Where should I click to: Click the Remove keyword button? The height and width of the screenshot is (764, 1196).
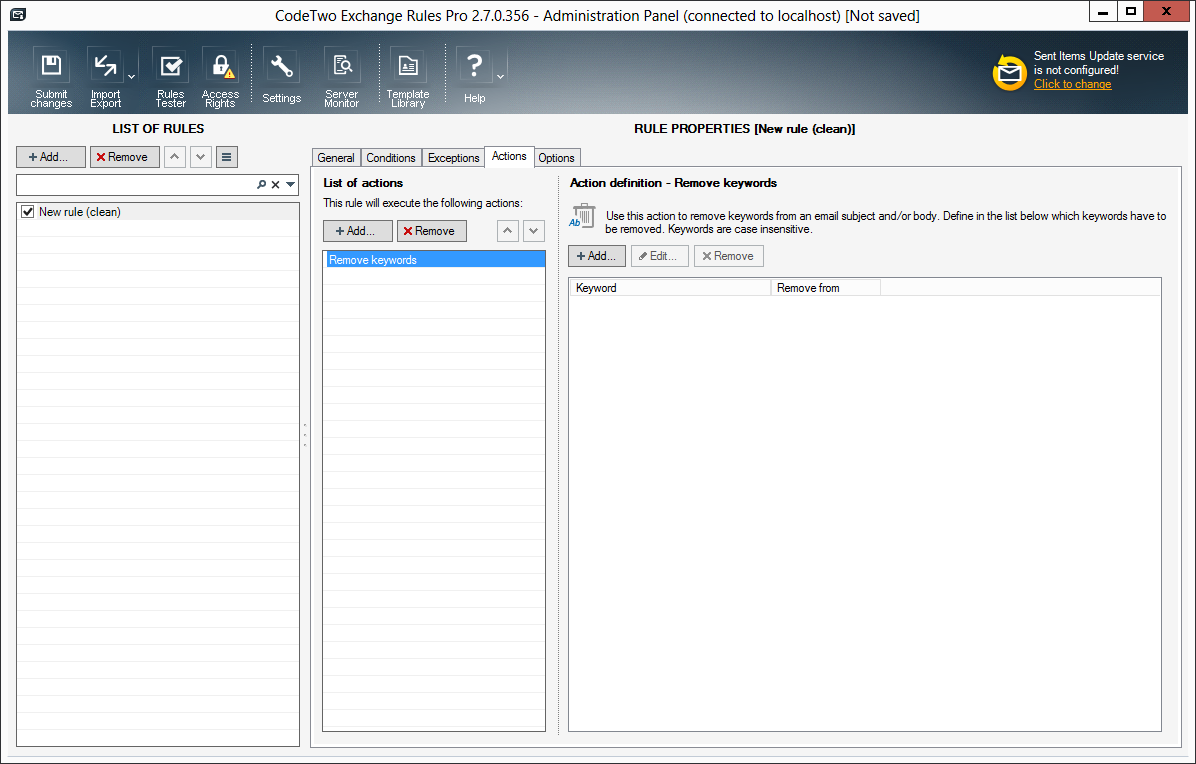tap(728, 256)
